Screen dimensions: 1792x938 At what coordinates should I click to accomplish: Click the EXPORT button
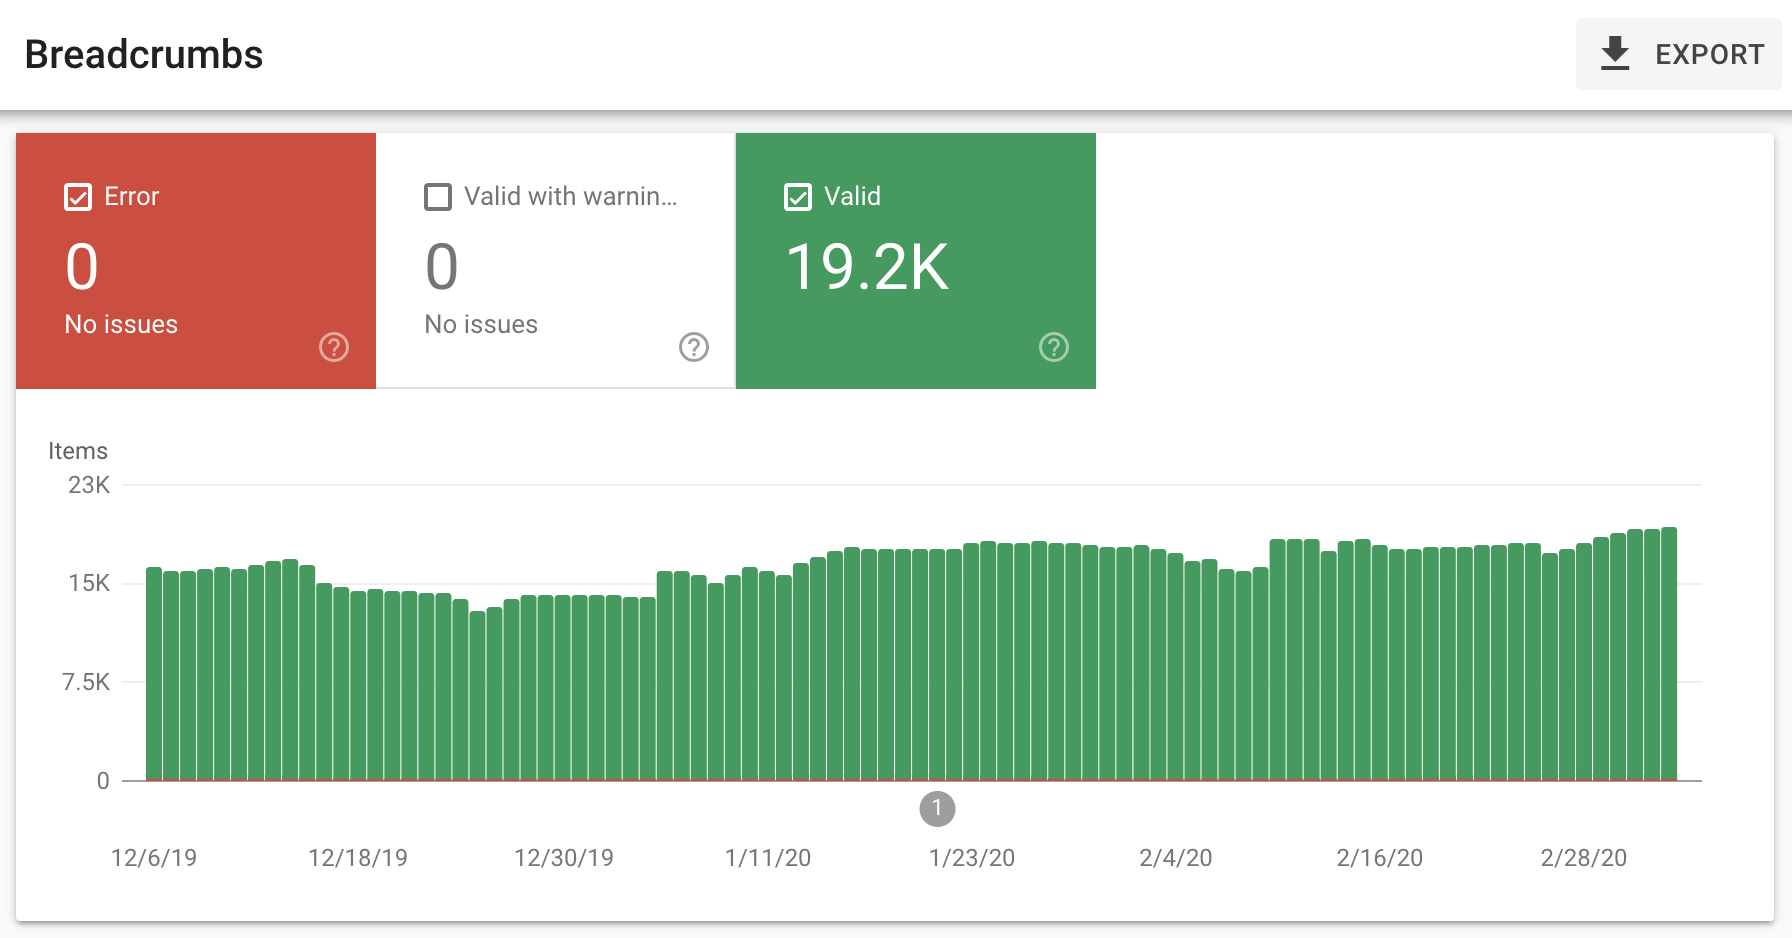(x=1678, y=53)
